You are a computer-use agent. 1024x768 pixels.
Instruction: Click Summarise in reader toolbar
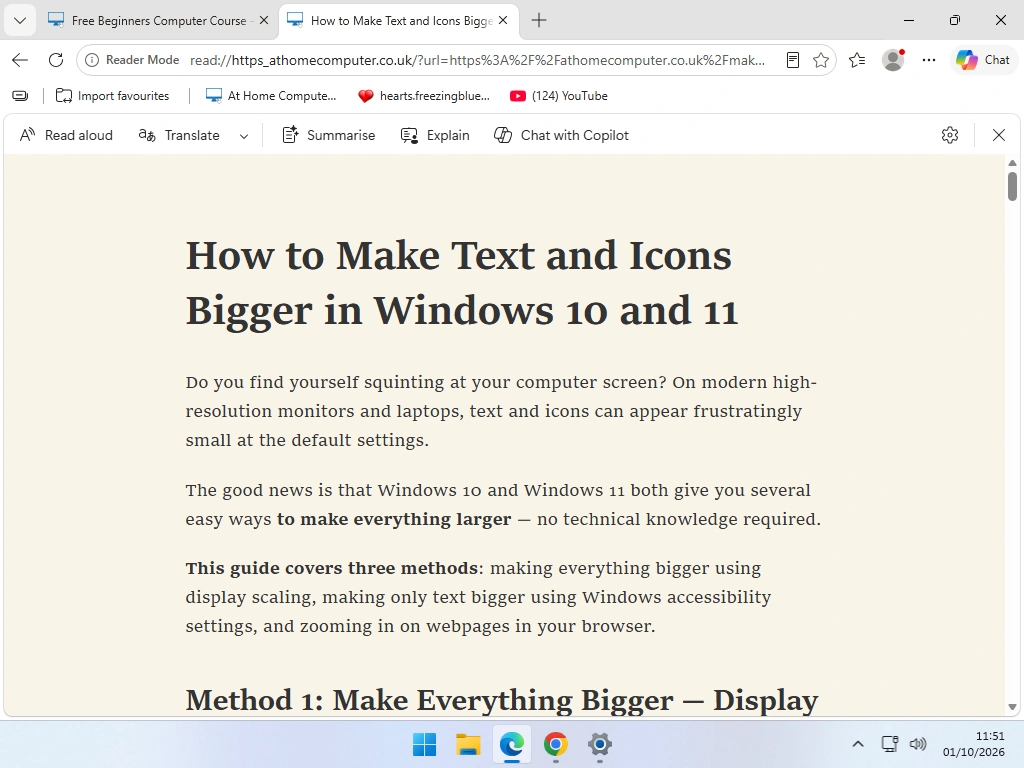click(328, 135)
